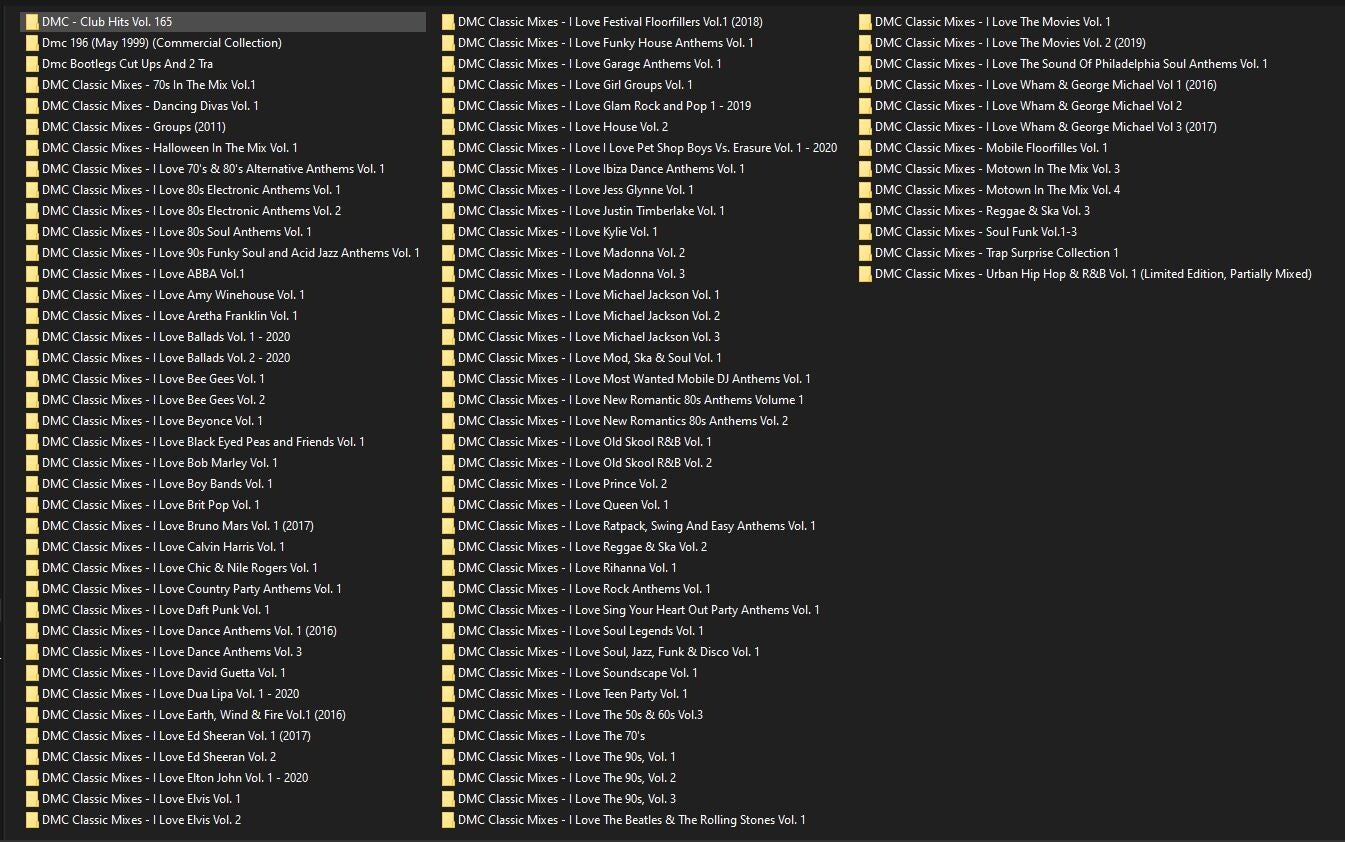Screen dimensions: 1345x842
Task: Select folder icon of I Love Jess Glynne
Action: (x=448, y=190)
